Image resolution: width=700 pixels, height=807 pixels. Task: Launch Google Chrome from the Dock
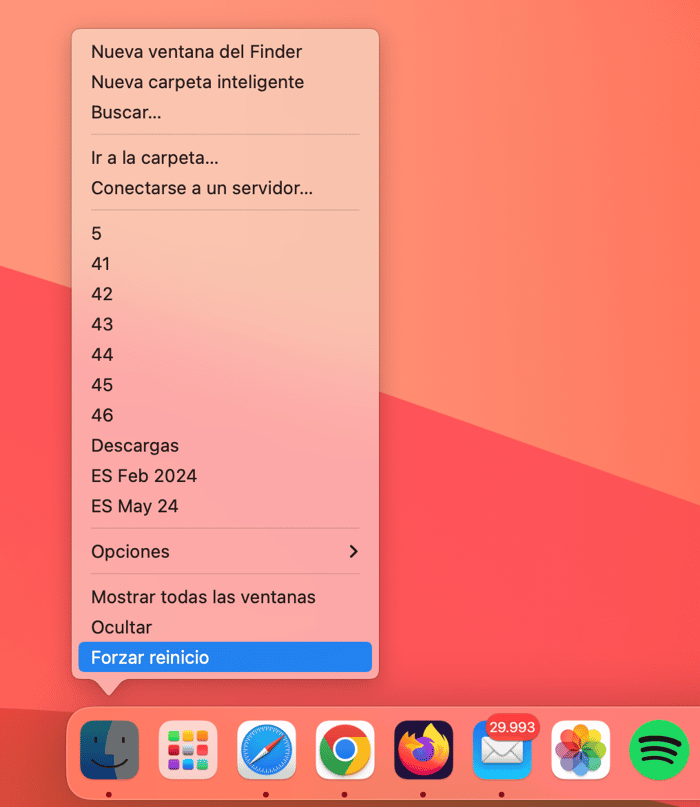coord(345,749)
